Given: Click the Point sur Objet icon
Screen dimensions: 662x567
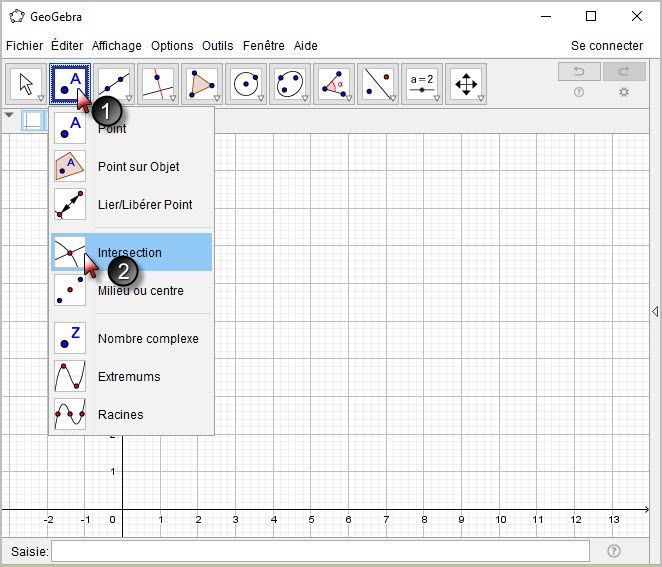Looking at the screenshot, I should [x=70, y=166].
